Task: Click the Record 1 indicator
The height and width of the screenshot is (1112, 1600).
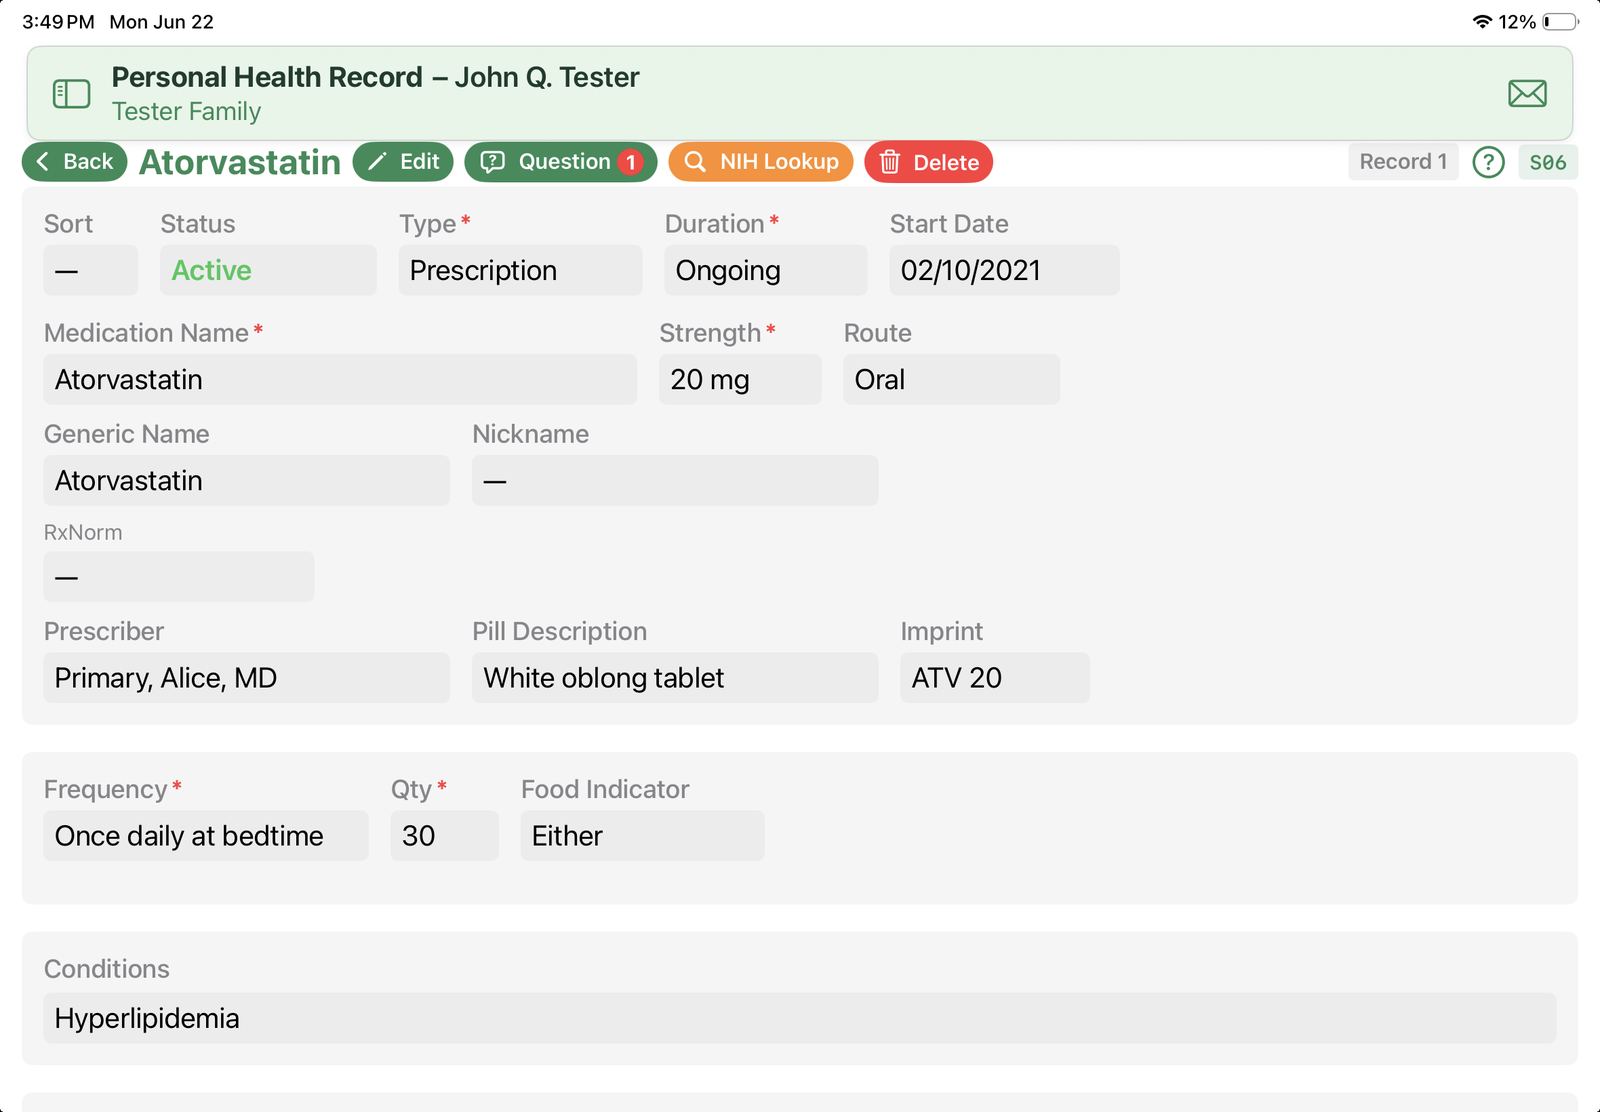Action: (1403, 162)
